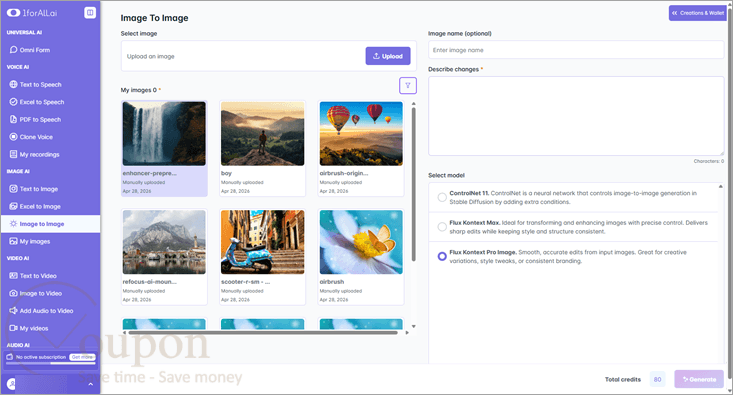
Task: Expand the user account chevron
Action: pos(91,384)
